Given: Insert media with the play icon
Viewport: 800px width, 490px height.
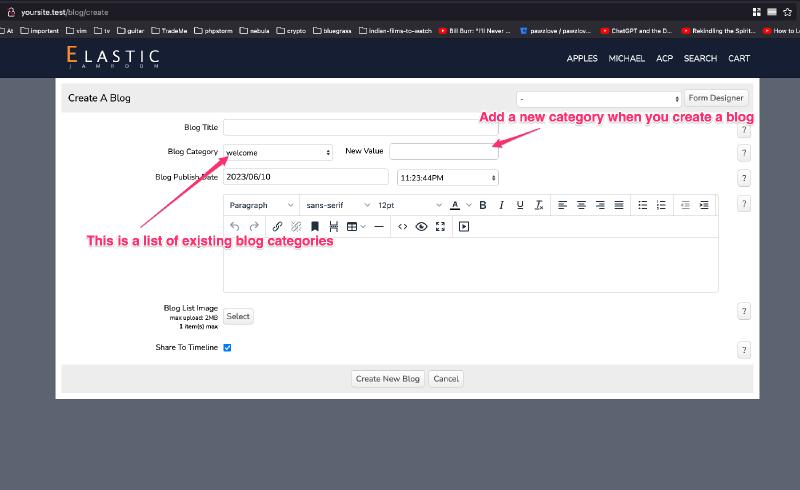Looking at the screenshot, I should tap(464, 227).
